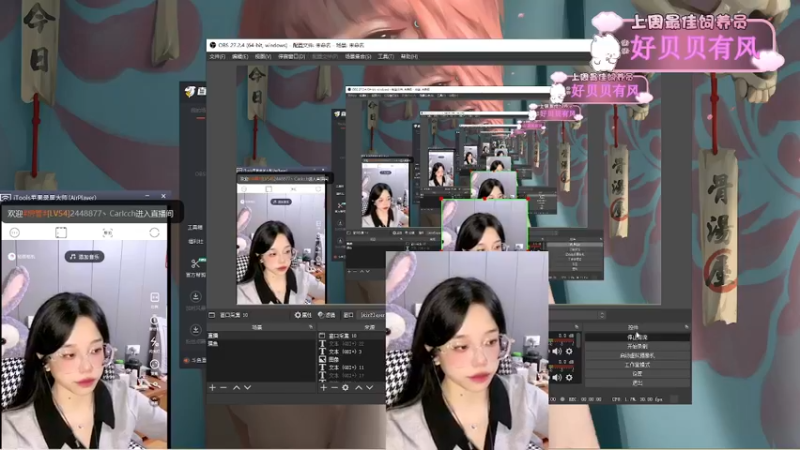The width and height of the screenshot is (800, 450).
Task: Remove the selected scene with minus icon
Action: pos(223,388)
